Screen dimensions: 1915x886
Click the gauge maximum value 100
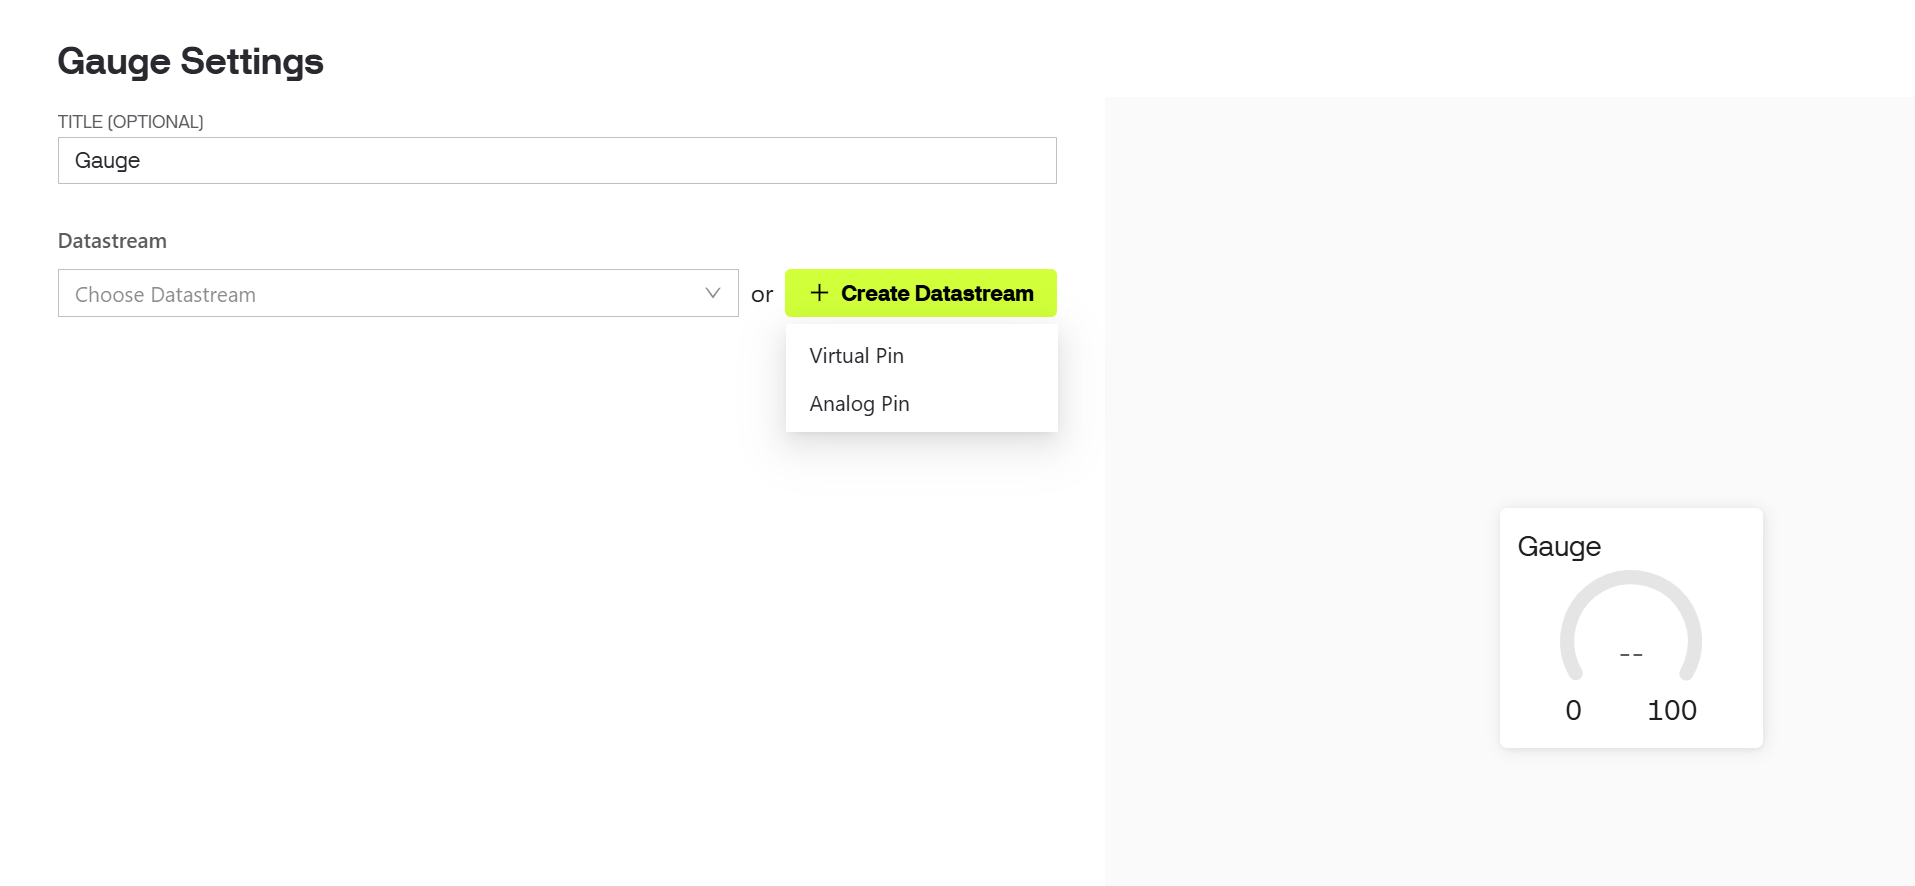[1671, 711]
